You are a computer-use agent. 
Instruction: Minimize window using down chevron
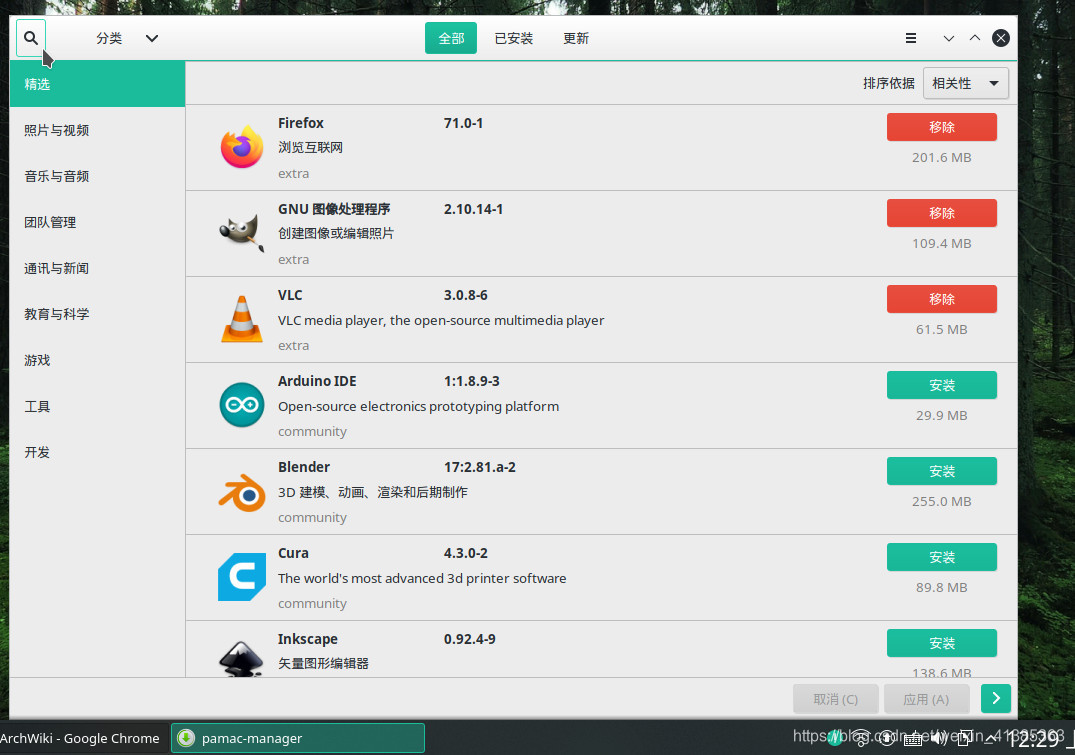click(948, 38)
